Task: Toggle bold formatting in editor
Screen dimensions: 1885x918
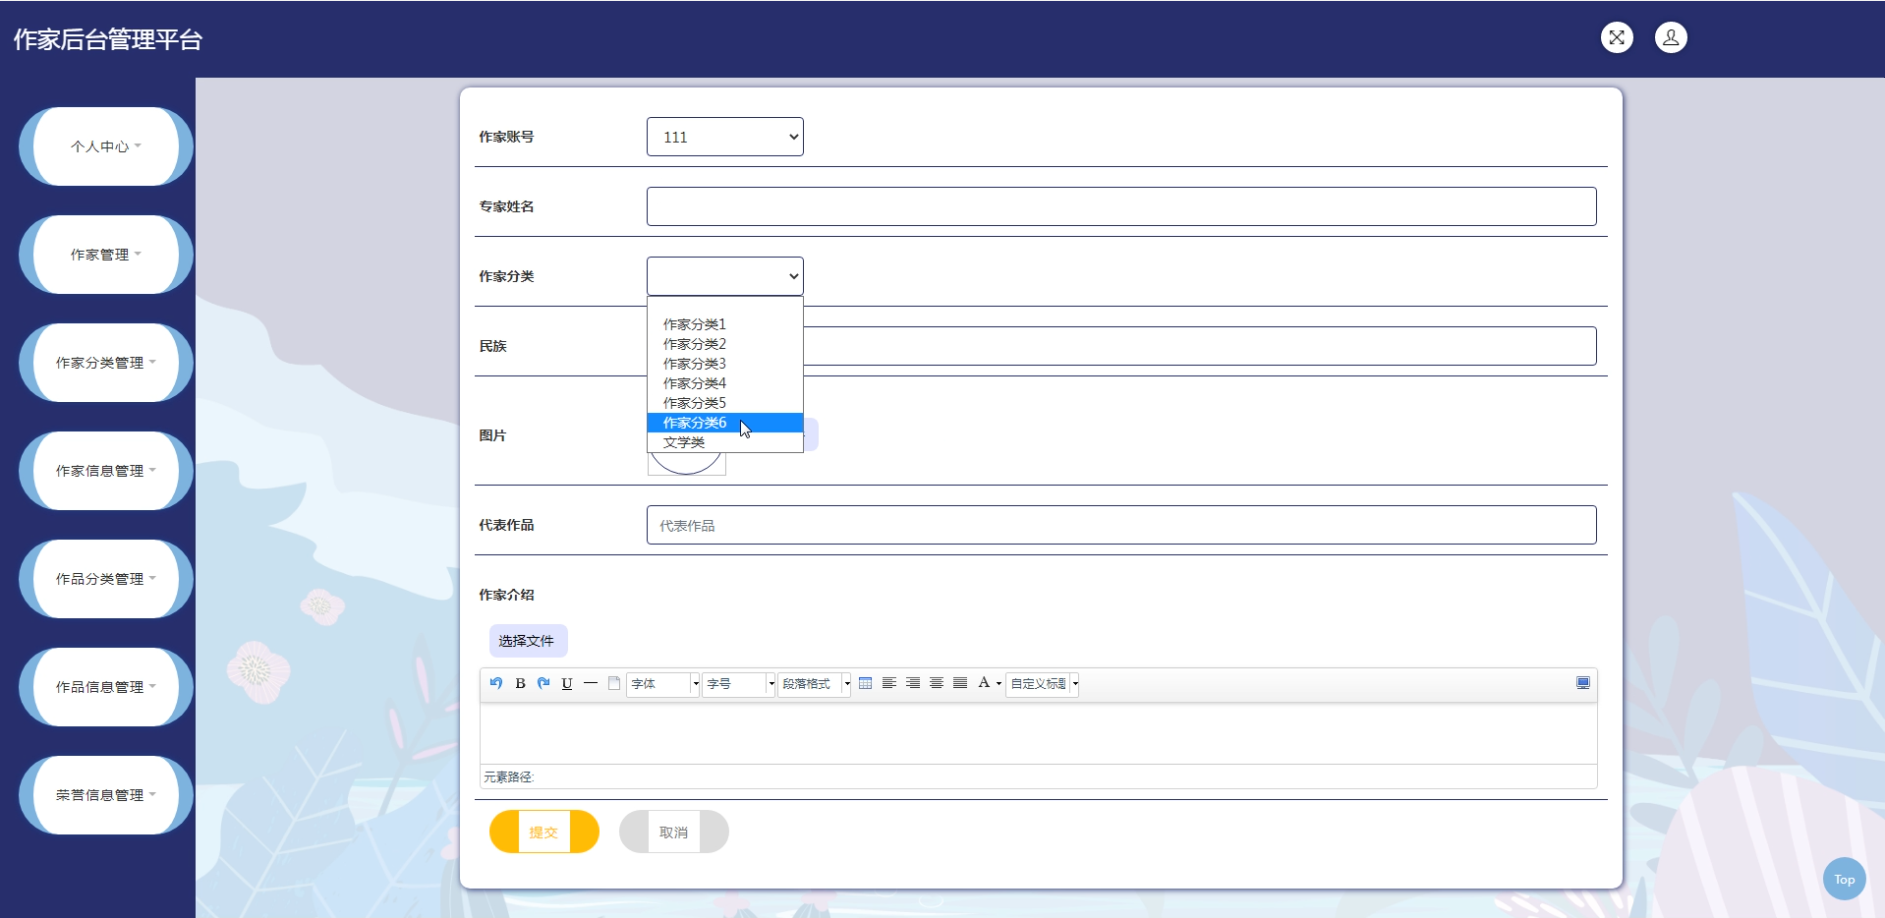Action: pos(520,683)
